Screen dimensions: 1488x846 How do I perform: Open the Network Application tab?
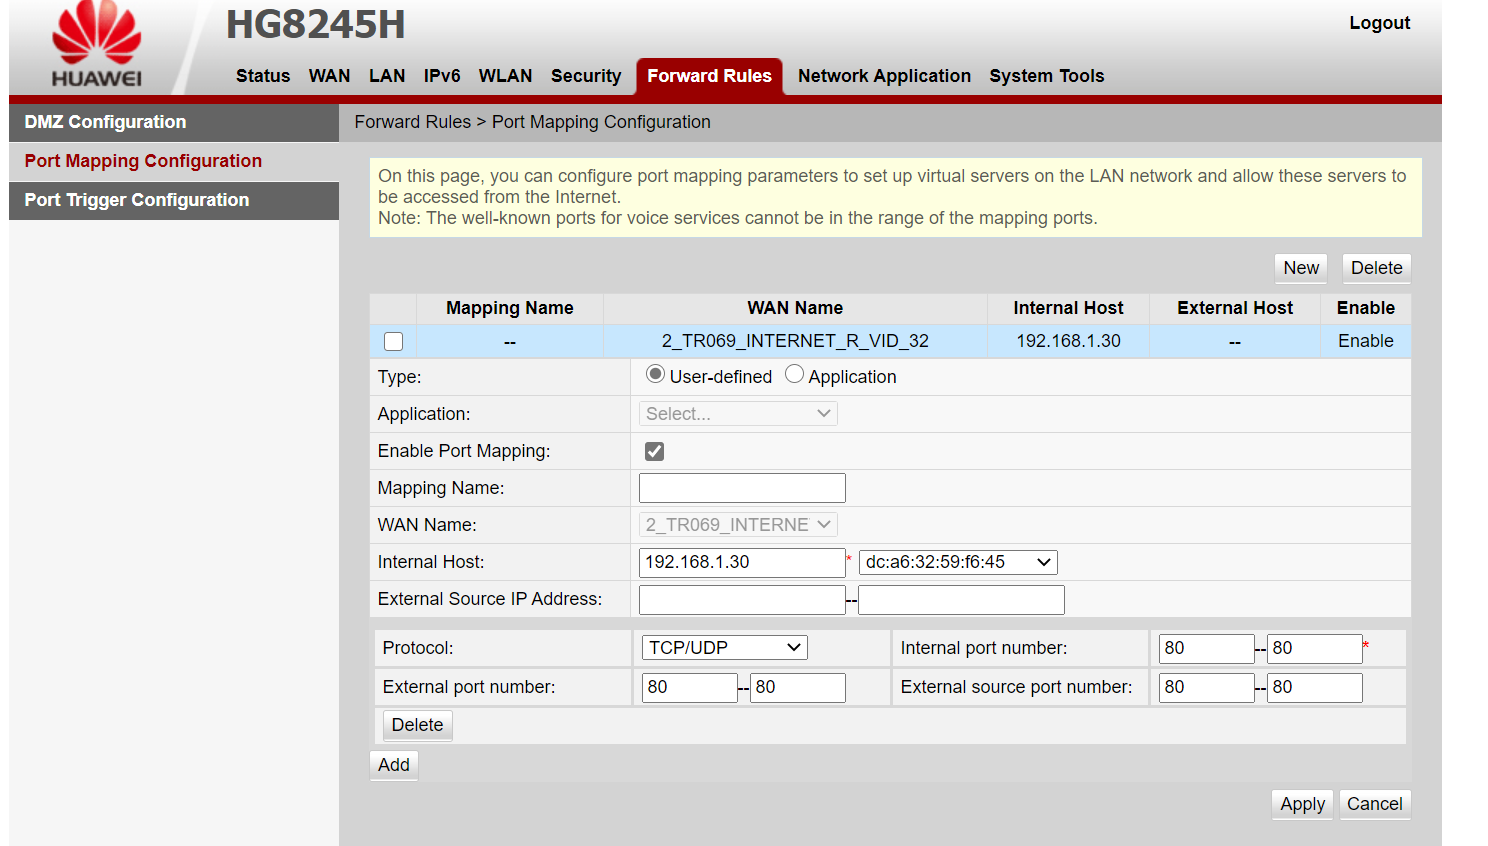coord(884,76)
